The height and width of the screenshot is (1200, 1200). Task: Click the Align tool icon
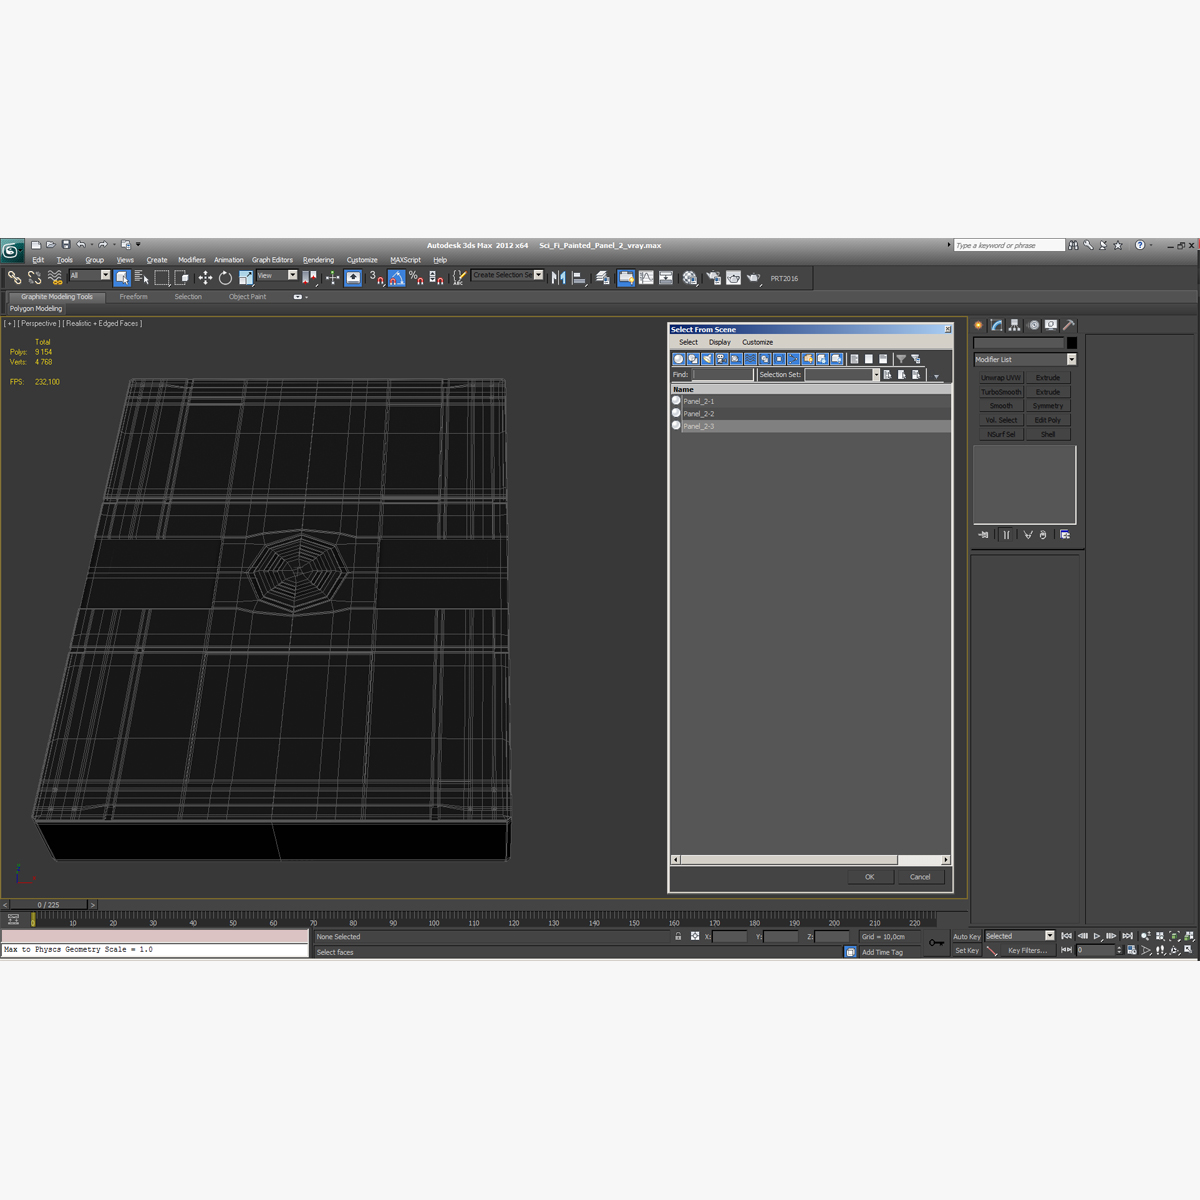click(579, 278)
